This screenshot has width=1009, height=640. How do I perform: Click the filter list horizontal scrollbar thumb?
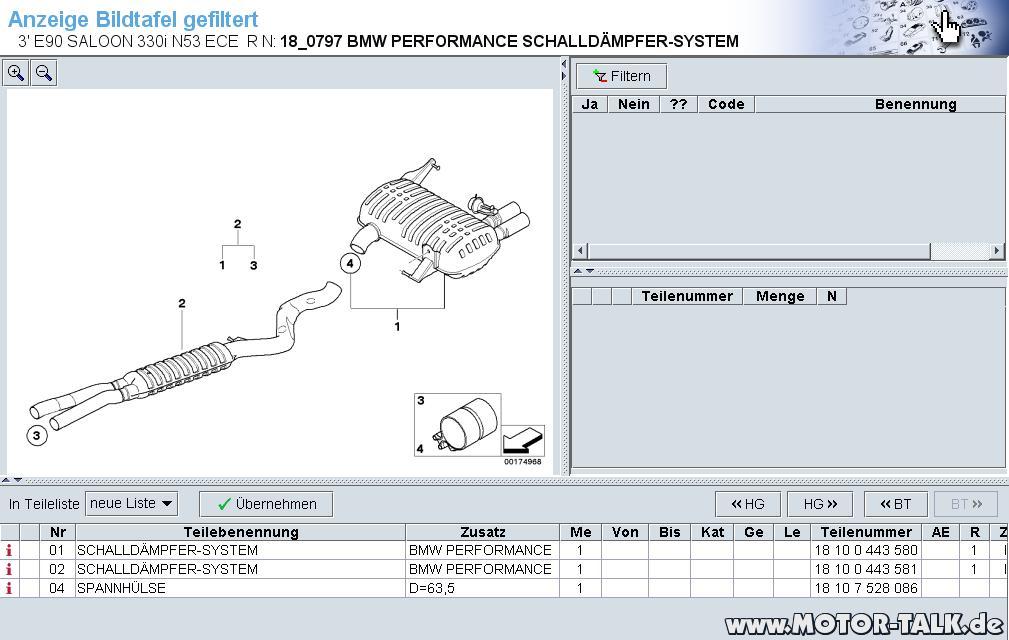759,251
